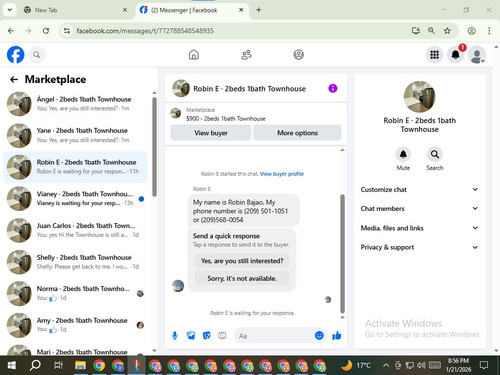Bookmark this page with the star icon
500x375 pixels.
(447, 31)
